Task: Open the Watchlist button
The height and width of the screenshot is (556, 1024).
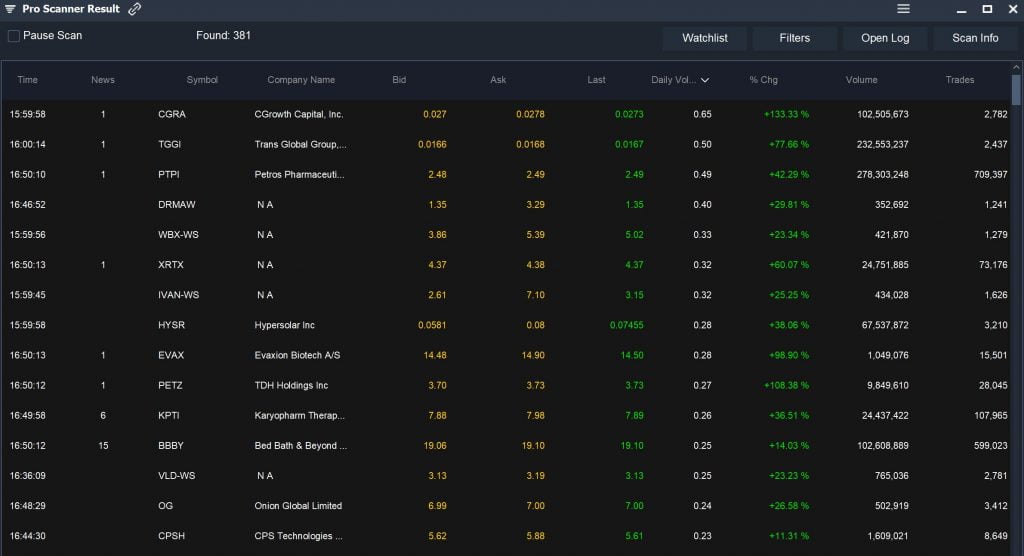Action: point(705,38)
